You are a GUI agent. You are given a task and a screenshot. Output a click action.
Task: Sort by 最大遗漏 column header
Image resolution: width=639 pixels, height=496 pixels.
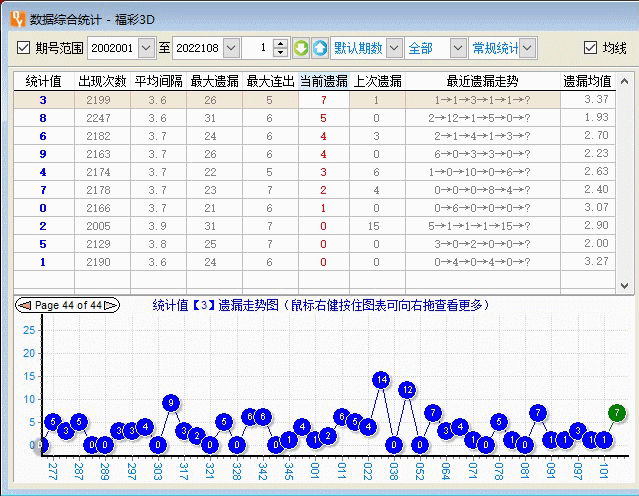214,81
